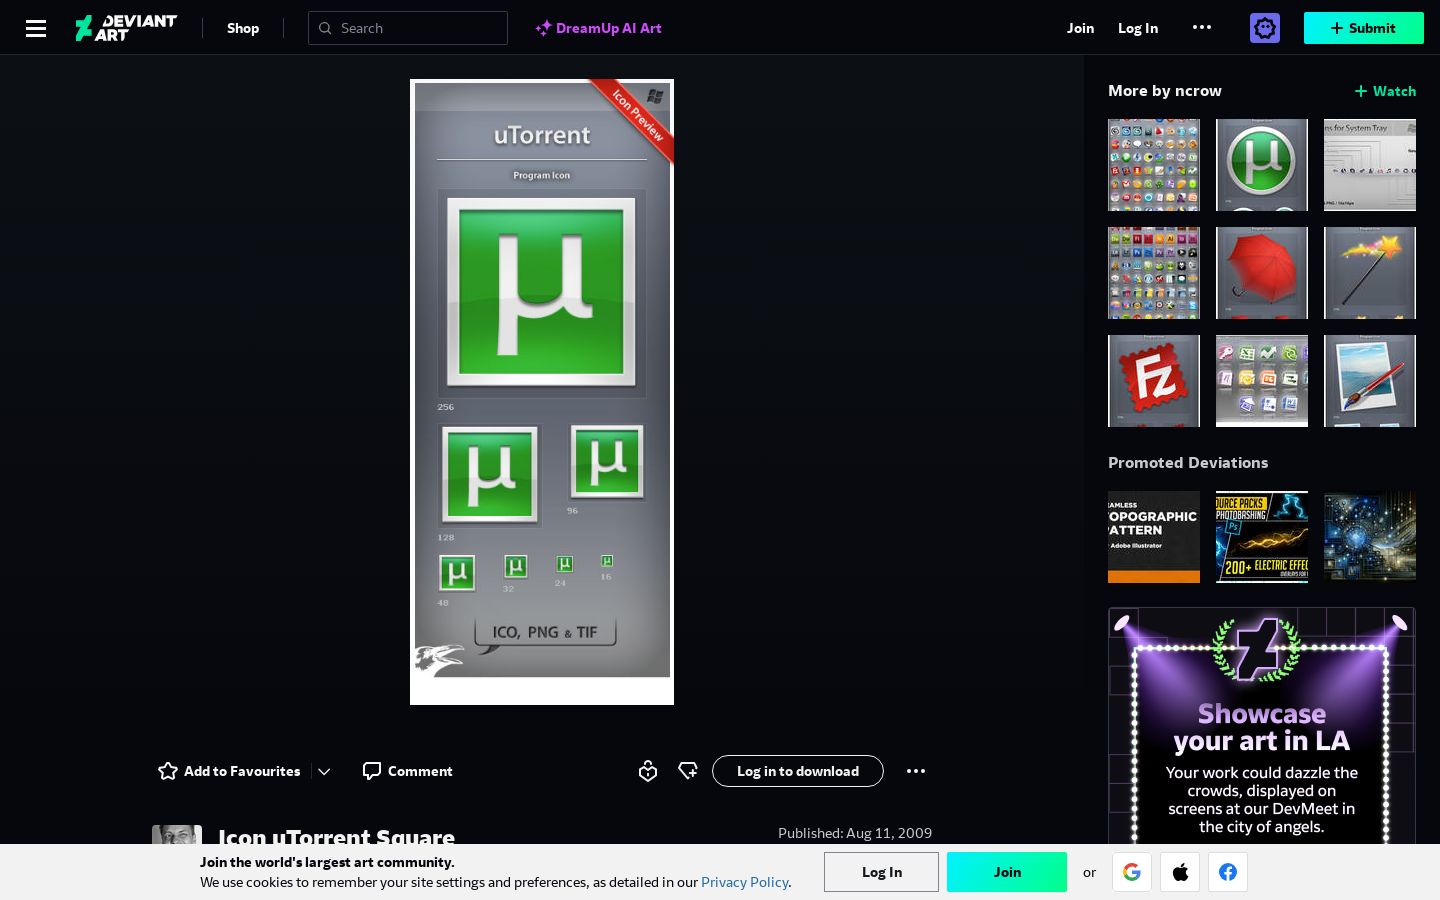Open the uTorrent icon preview image
Image resolution: width=1440 pixels, height=900 pixels.
[542, 392]
